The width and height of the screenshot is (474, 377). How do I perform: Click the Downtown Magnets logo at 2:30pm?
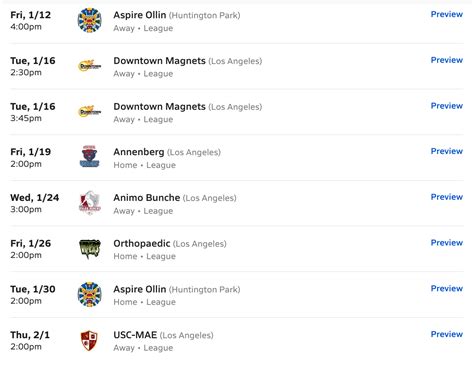point(89,66)
